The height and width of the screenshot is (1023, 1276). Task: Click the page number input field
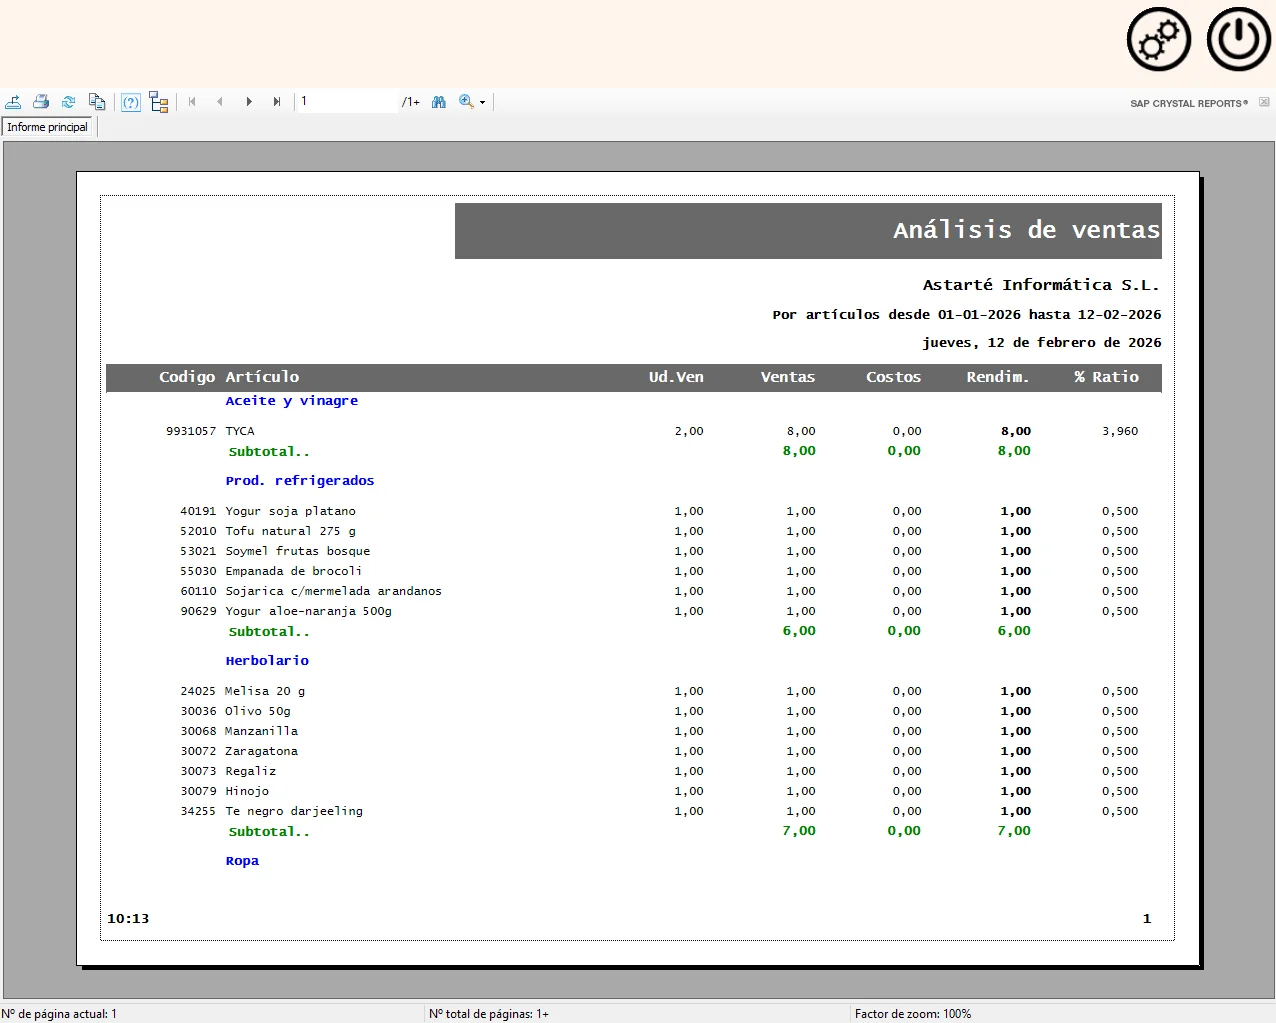[346, 102]
